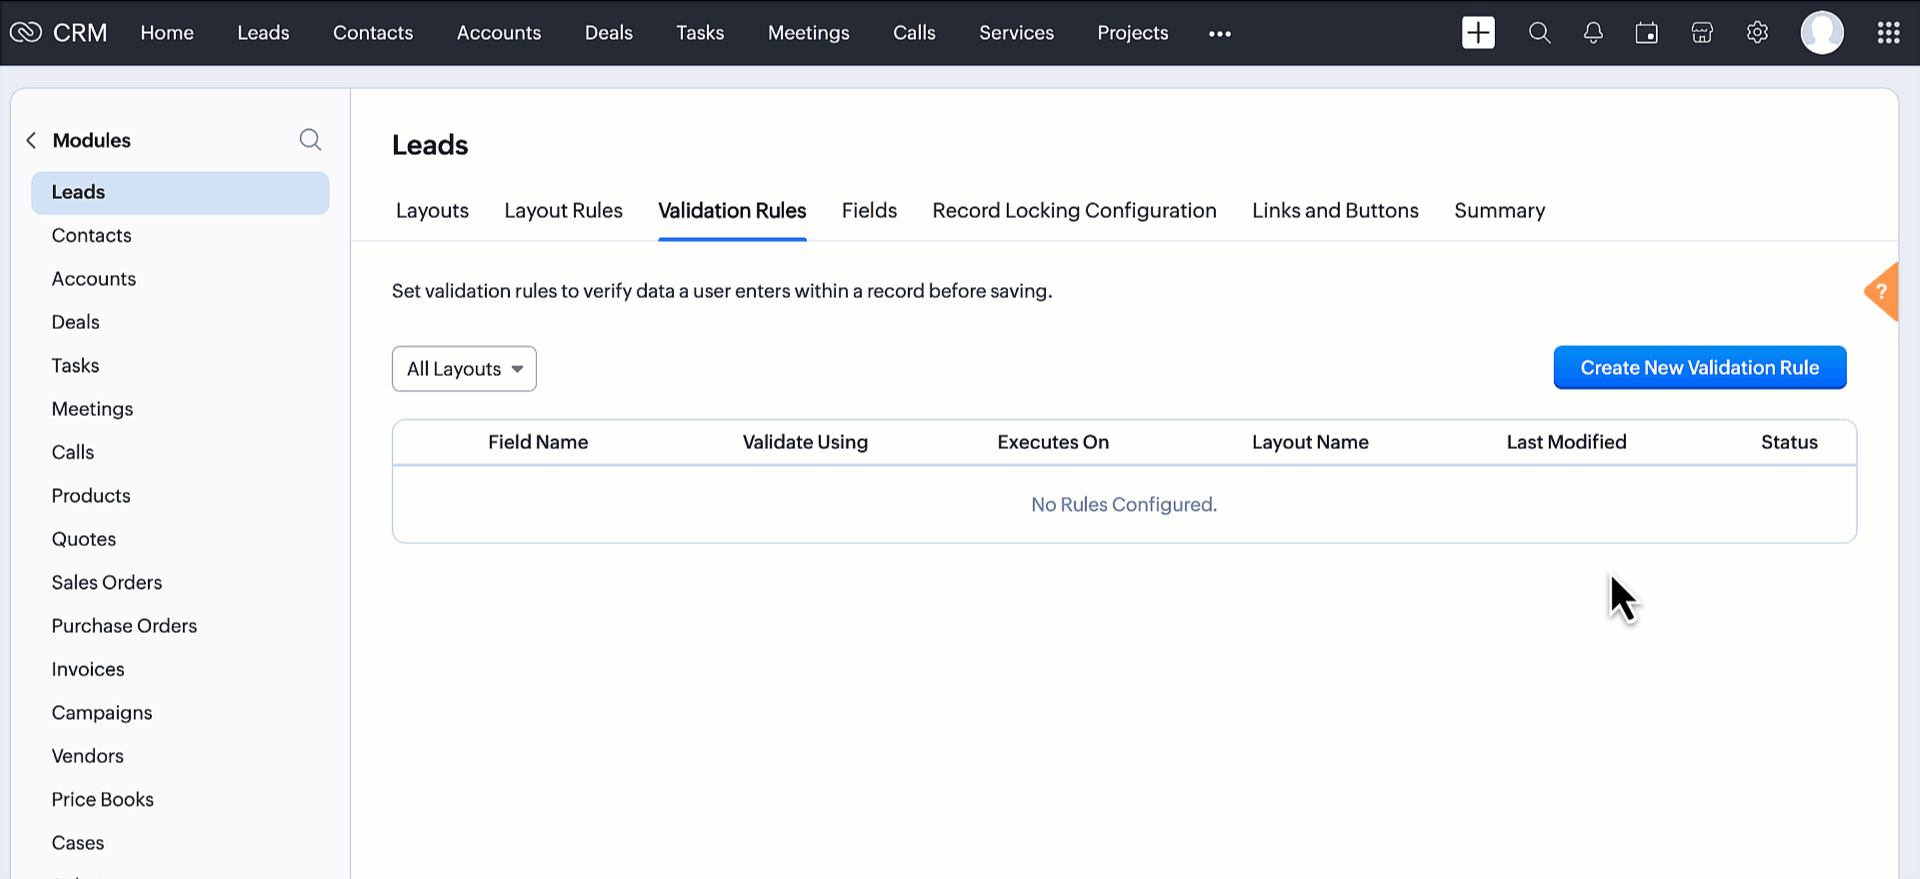1920x879 pixels.
Task: Switch to the Fields tab
Action: (x=869, y=211)
